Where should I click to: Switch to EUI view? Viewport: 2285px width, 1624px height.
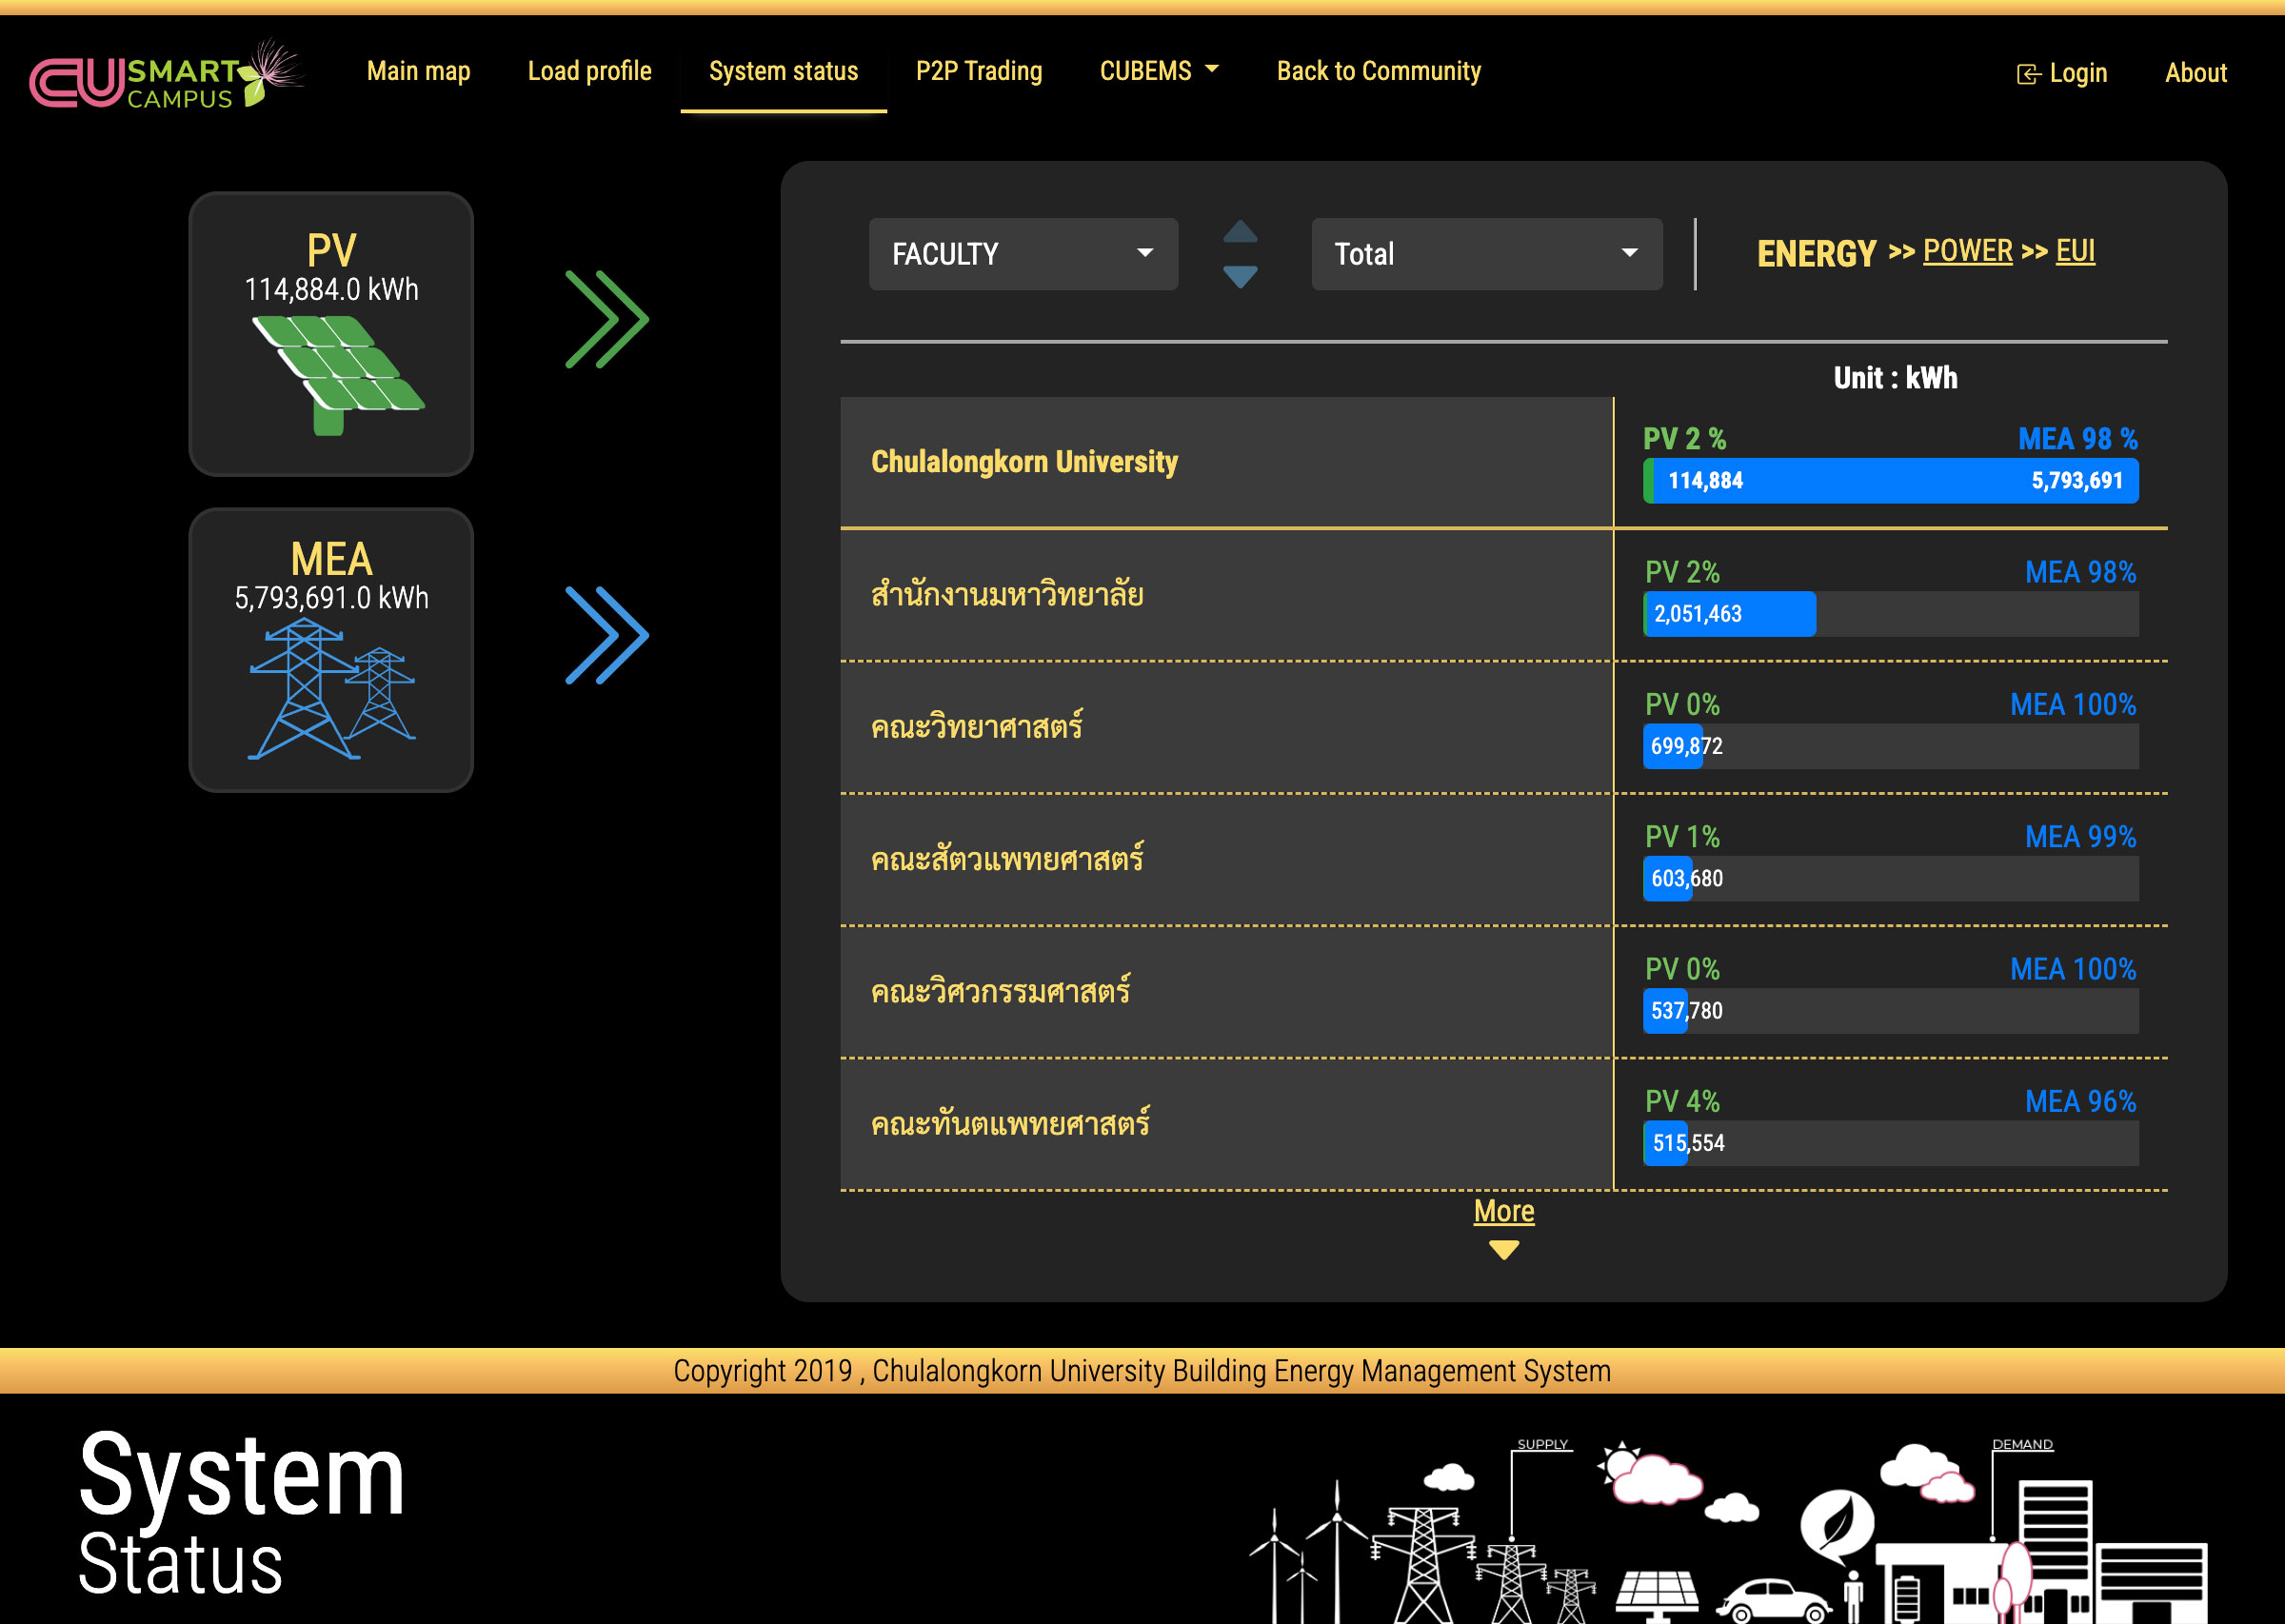coord(2075,251)
